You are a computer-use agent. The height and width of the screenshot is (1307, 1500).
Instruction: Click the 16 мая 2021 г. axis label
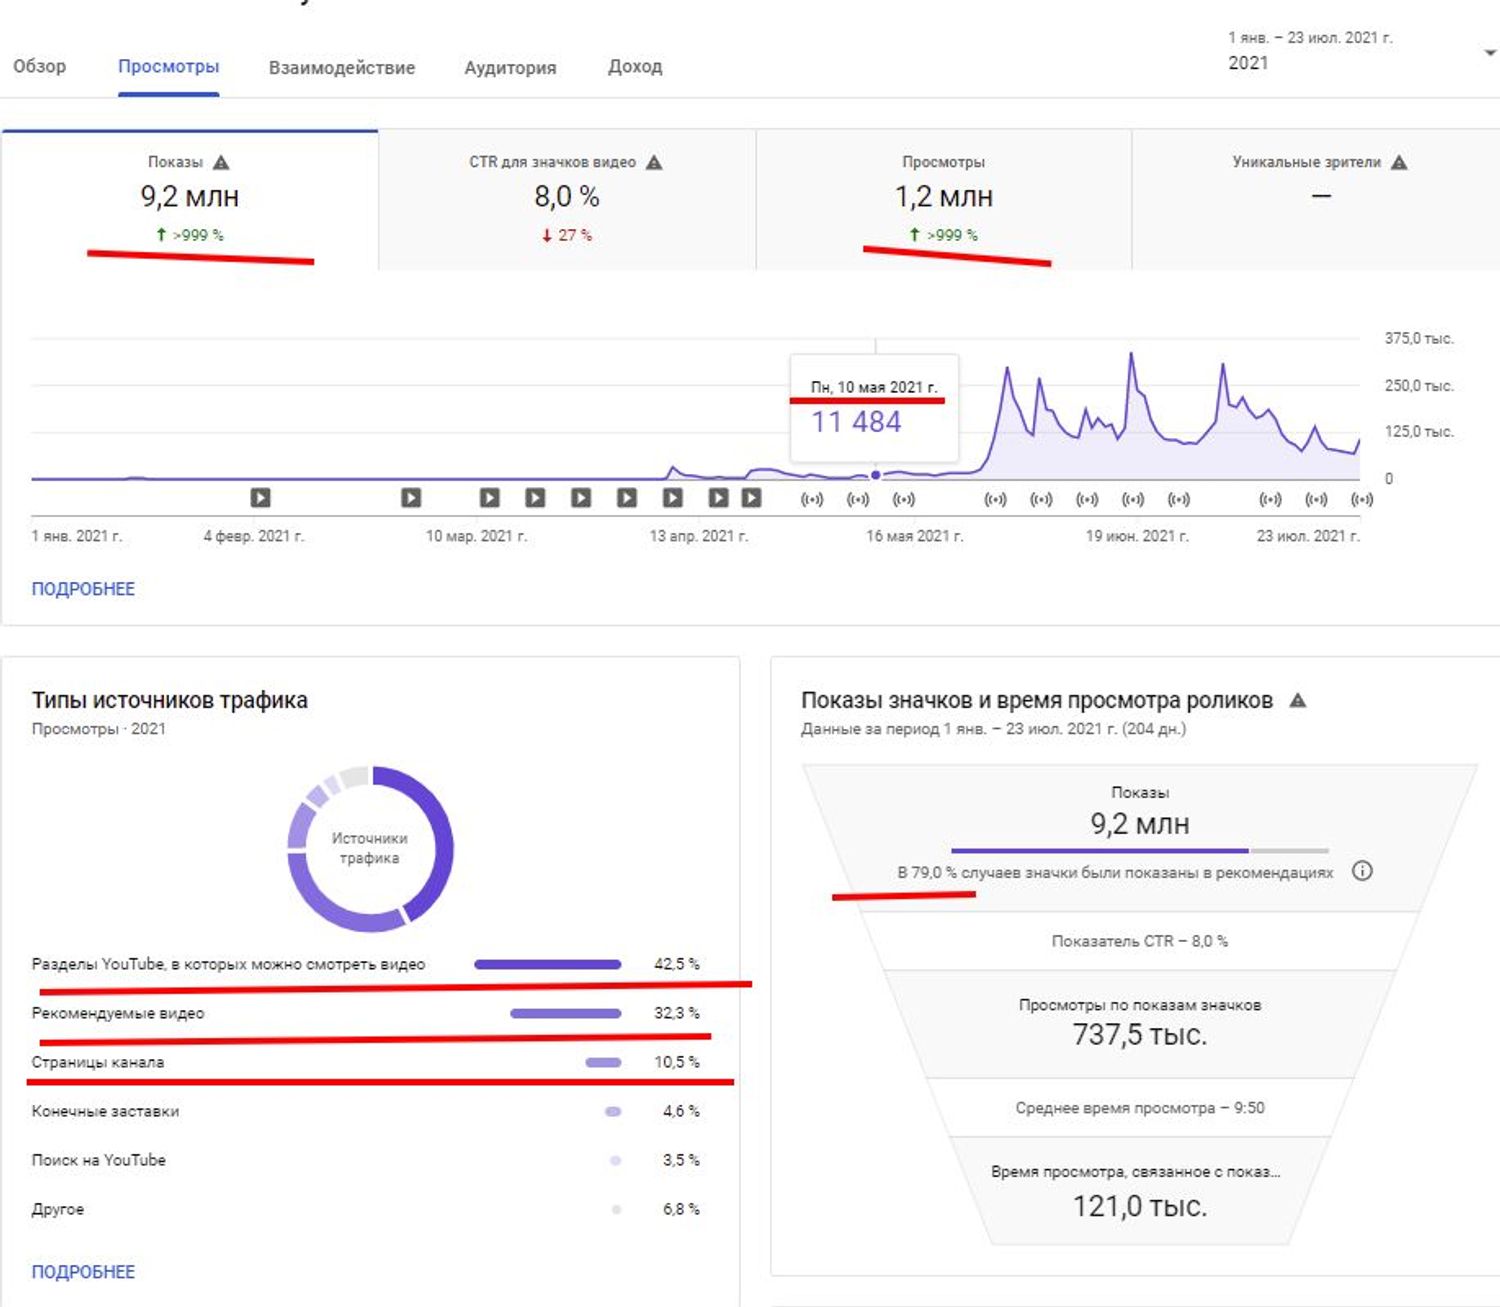[x=914, y=536]
